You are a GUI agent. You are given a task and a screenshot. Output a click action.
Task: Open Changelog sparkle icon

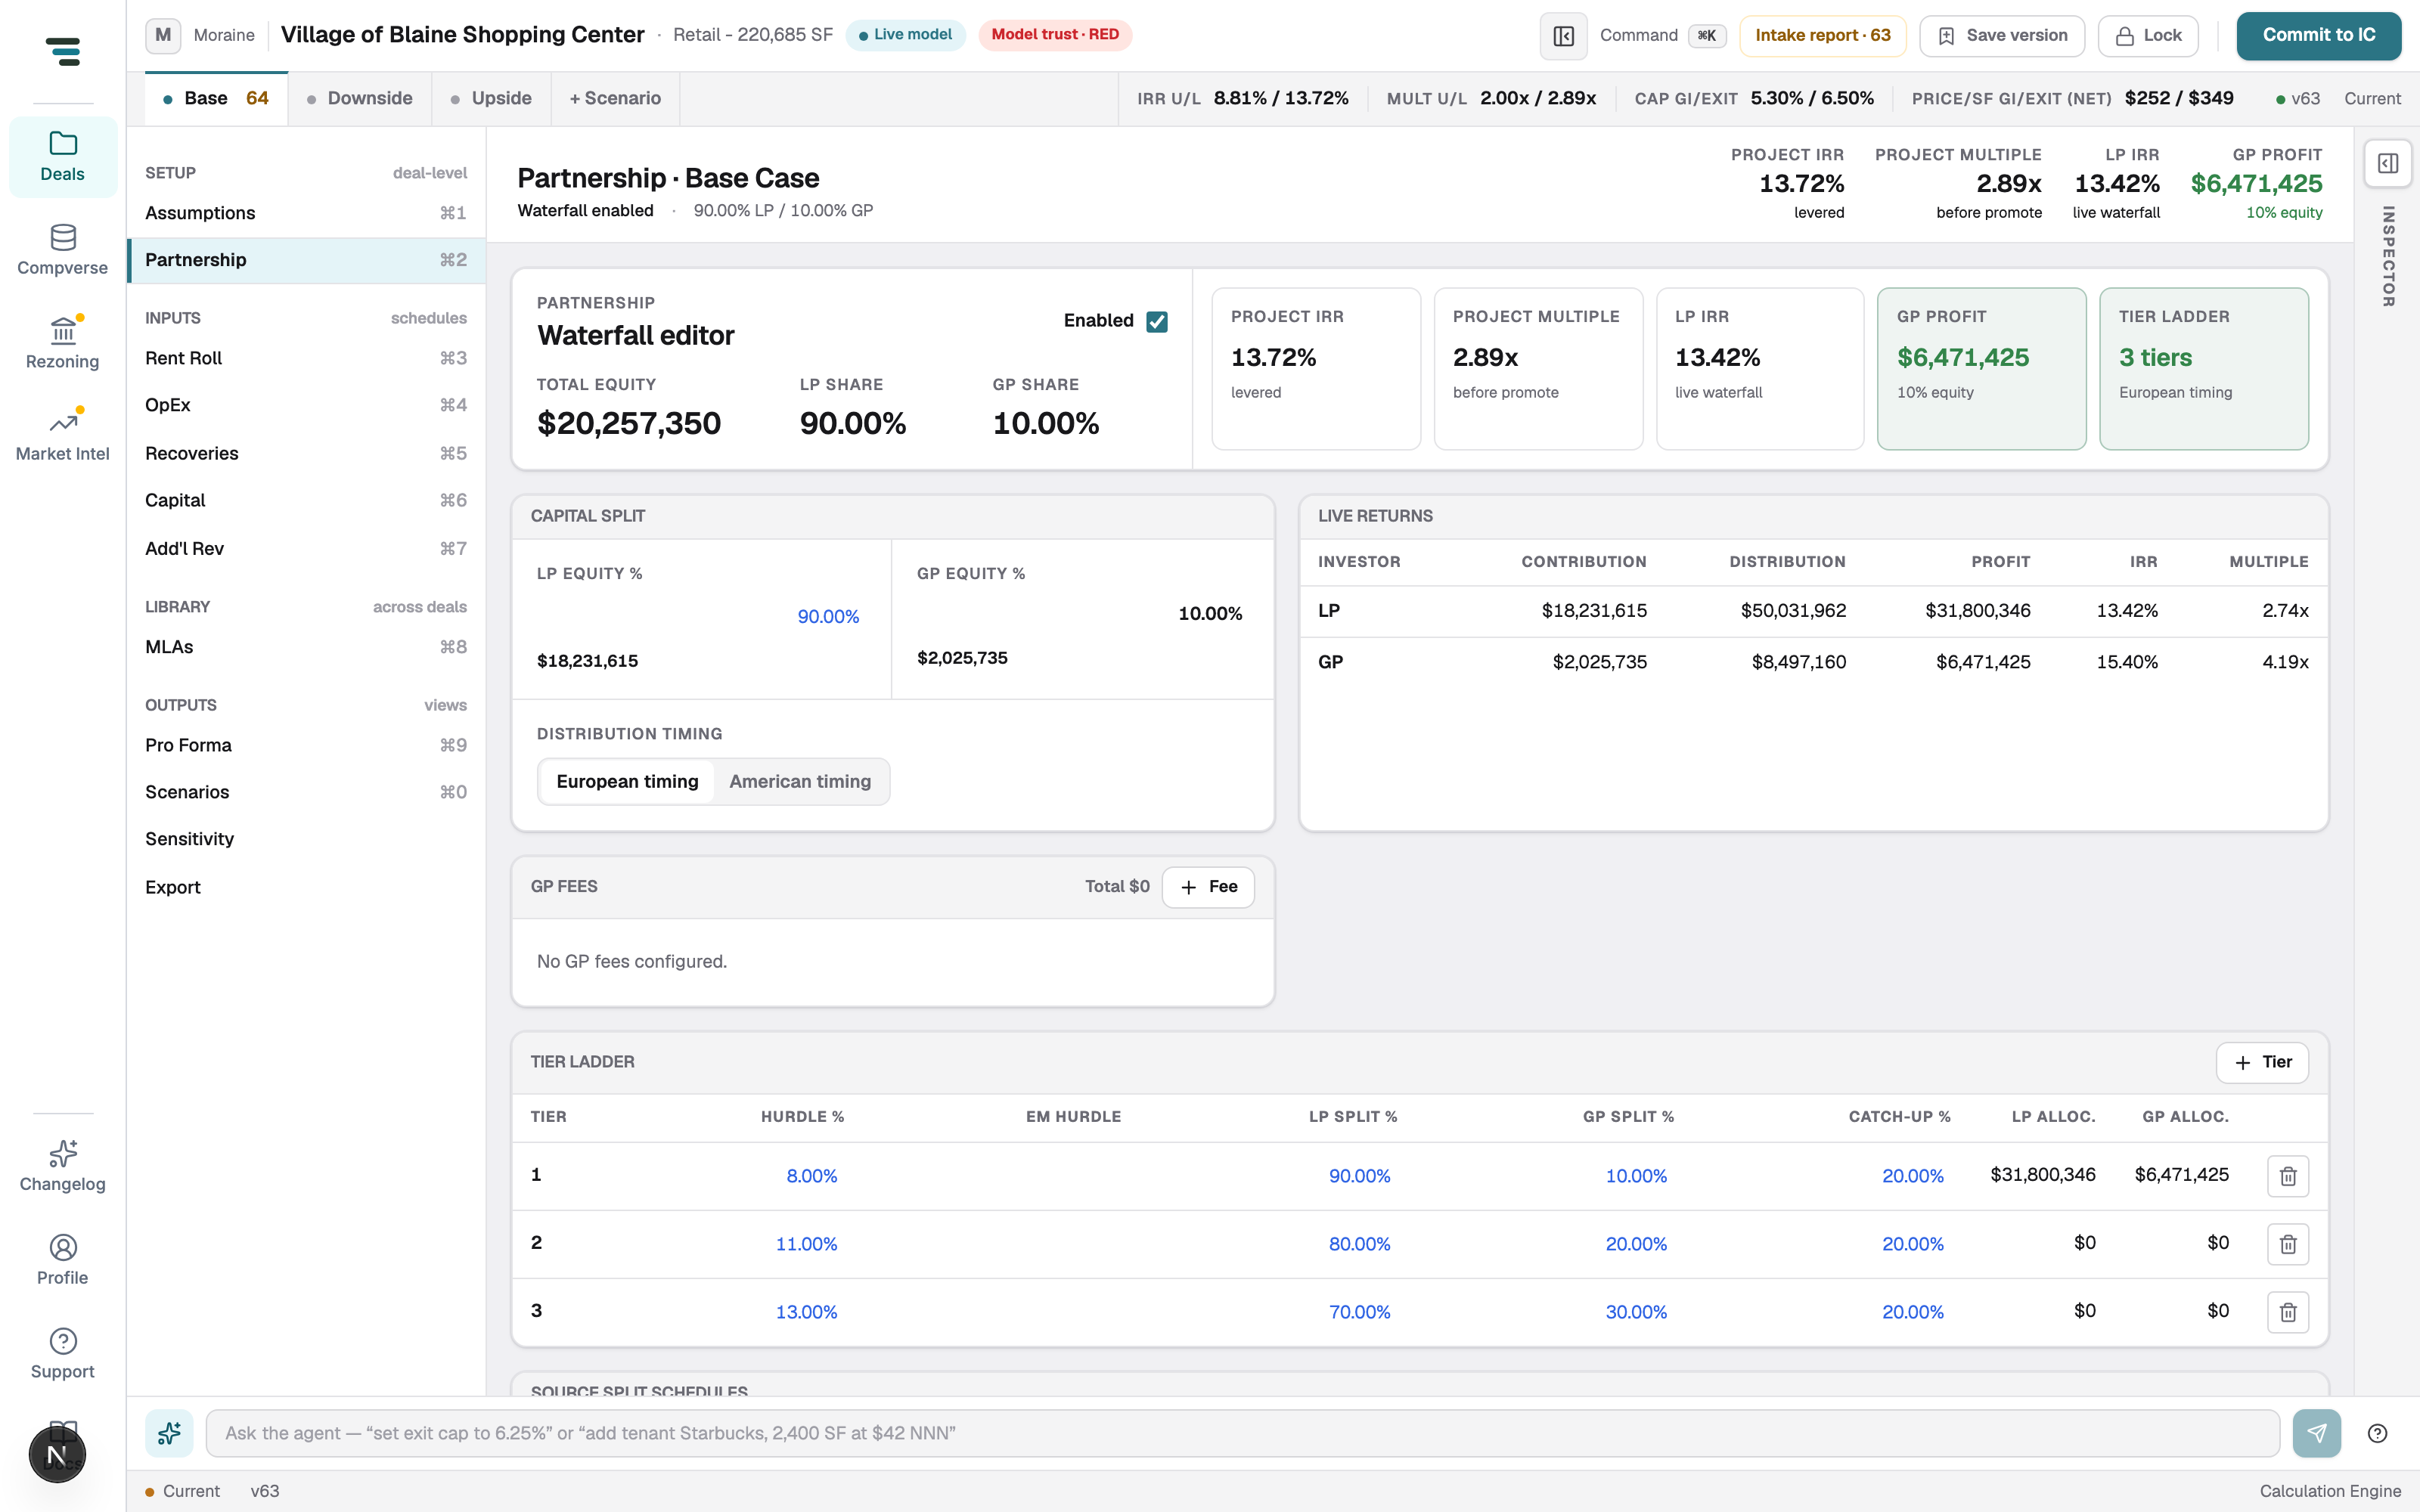(x=63, y=1166)
